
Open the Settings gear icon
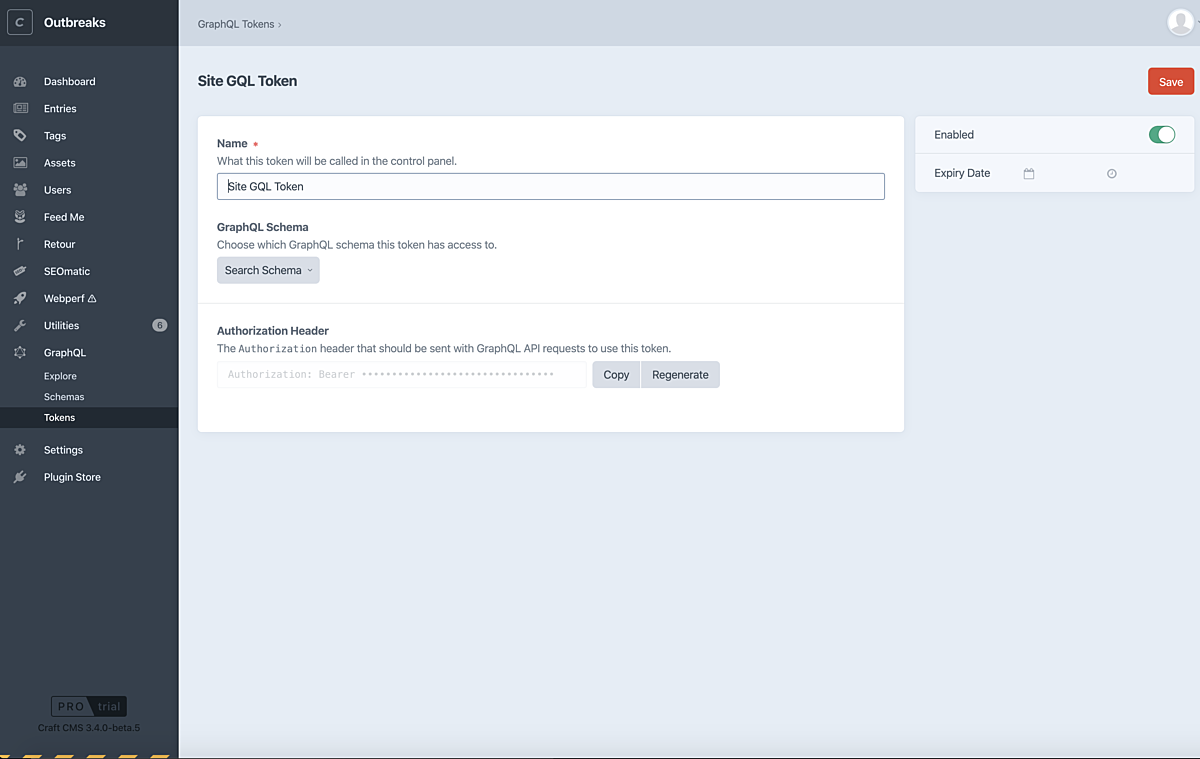20,450
